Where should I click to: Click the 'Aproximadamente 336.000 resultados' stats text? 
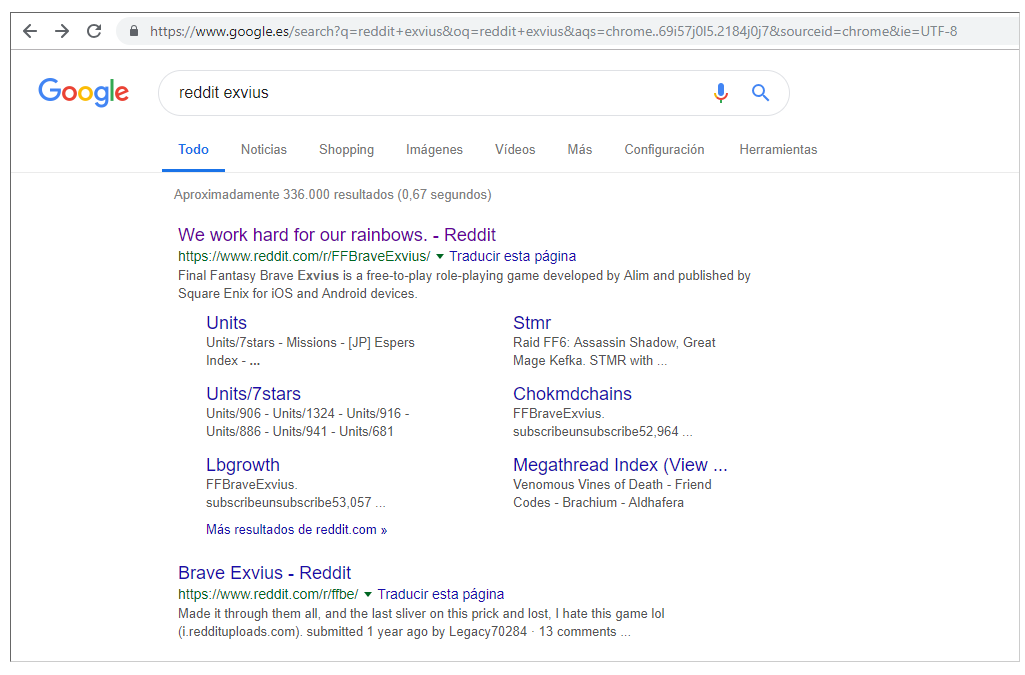click(332, 195)
